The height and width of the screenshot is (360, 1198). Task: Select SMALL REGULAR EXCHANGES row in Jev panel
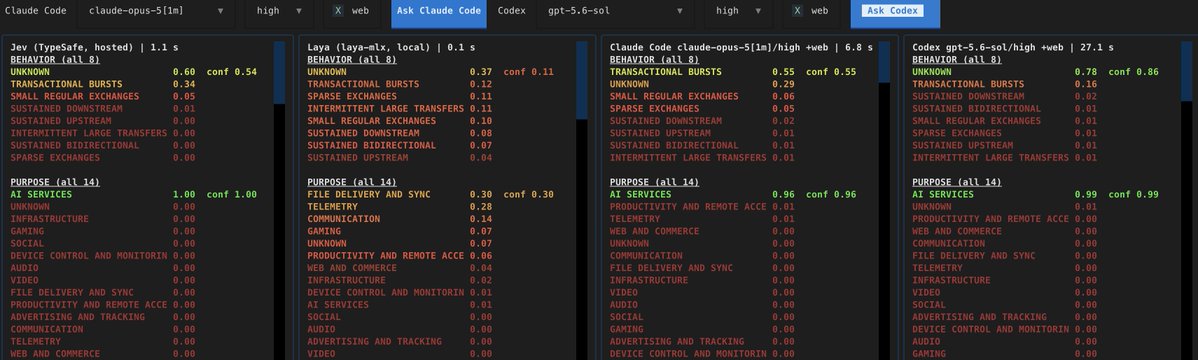103,96
